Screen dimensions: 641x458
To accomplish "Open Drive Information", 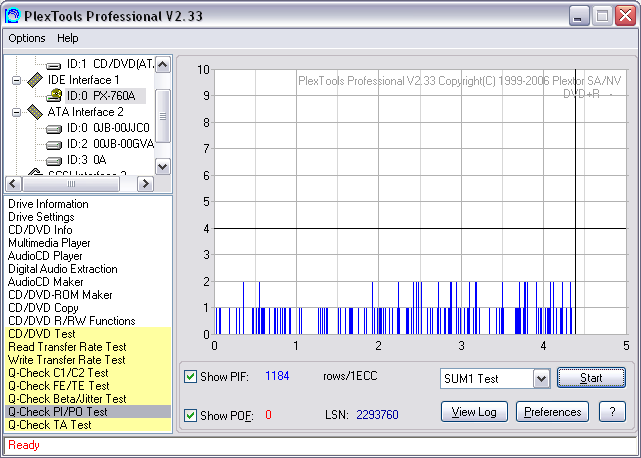I will pyautogui.click(x=48, y=204).
